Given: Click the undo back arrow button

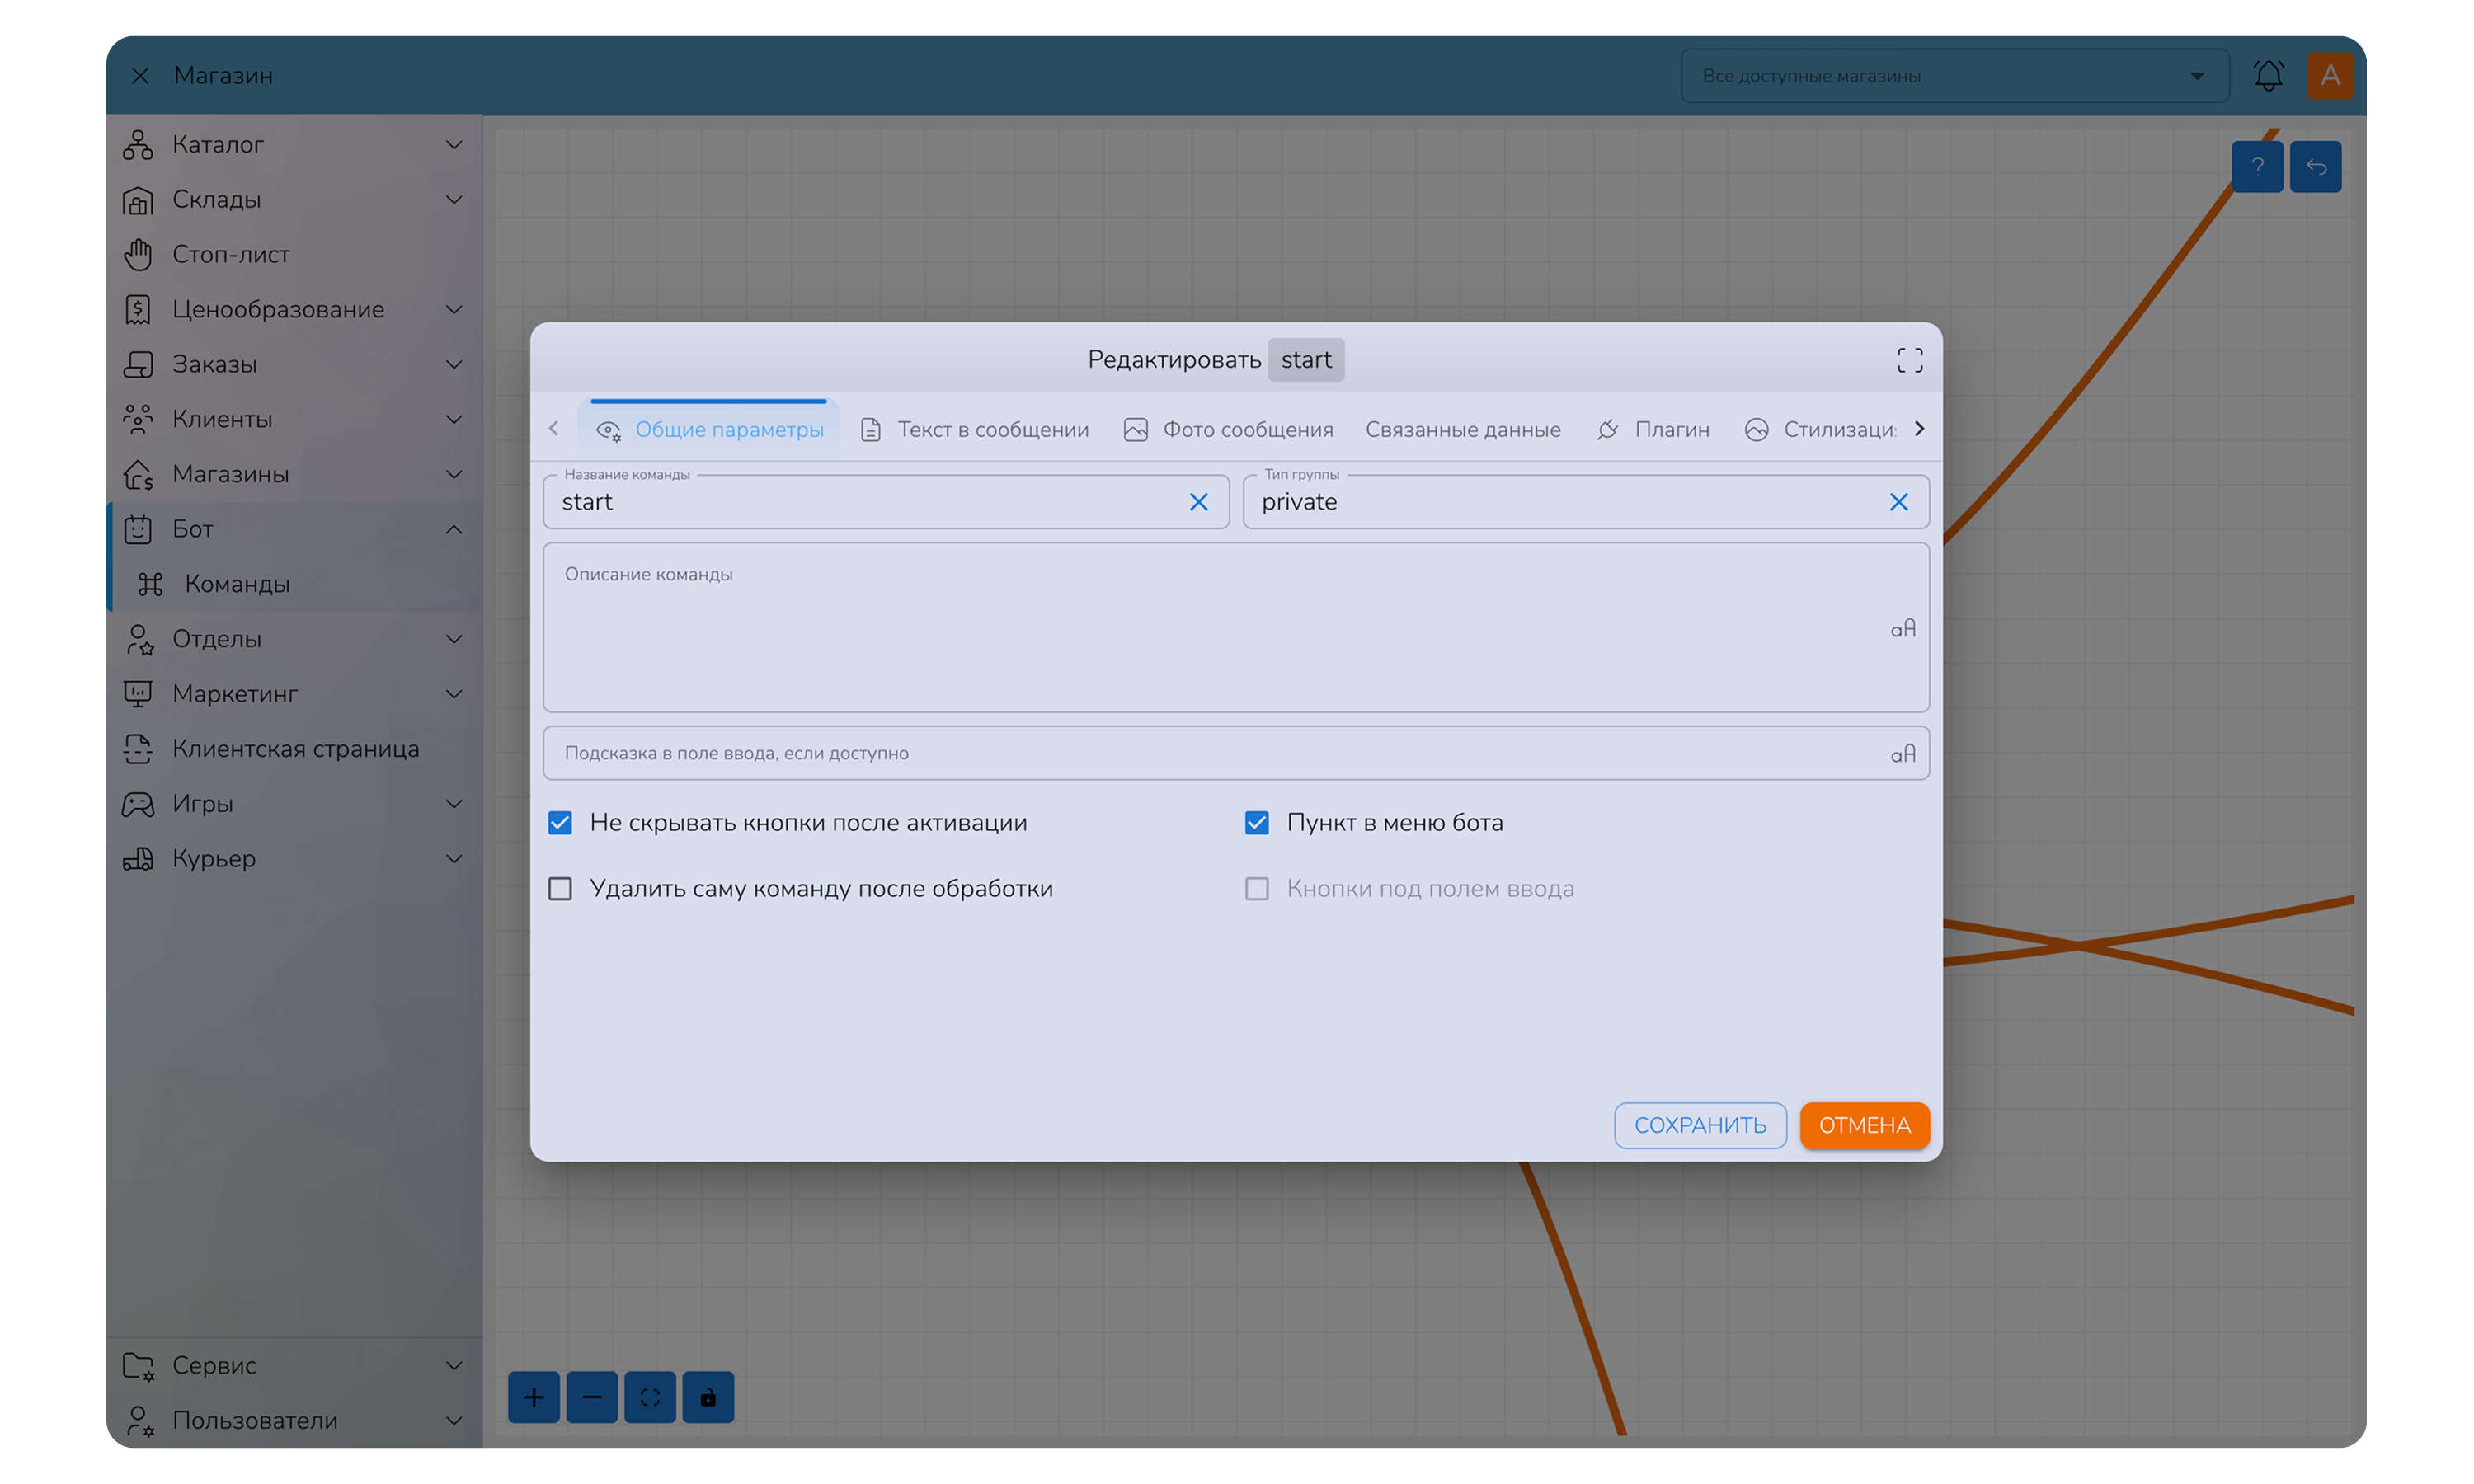Looking at the screenshot, I should pyautogui.click(x=2316, y=166).
